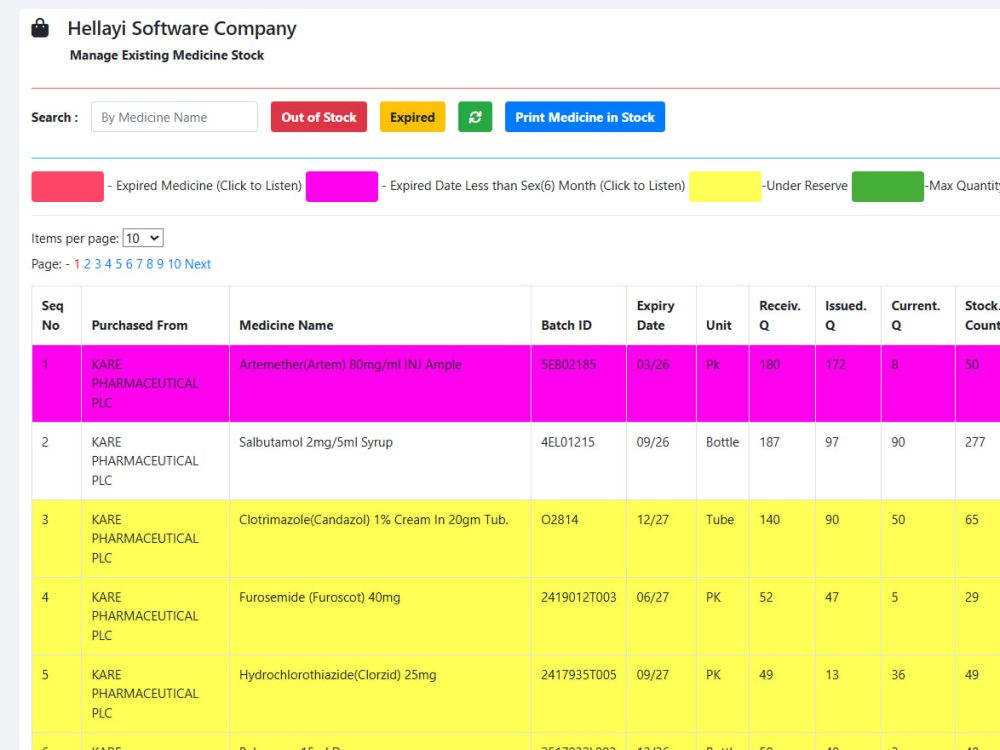Open the Items per page dropdown
Screen dimensions: 1000x750
click(143, 238)
